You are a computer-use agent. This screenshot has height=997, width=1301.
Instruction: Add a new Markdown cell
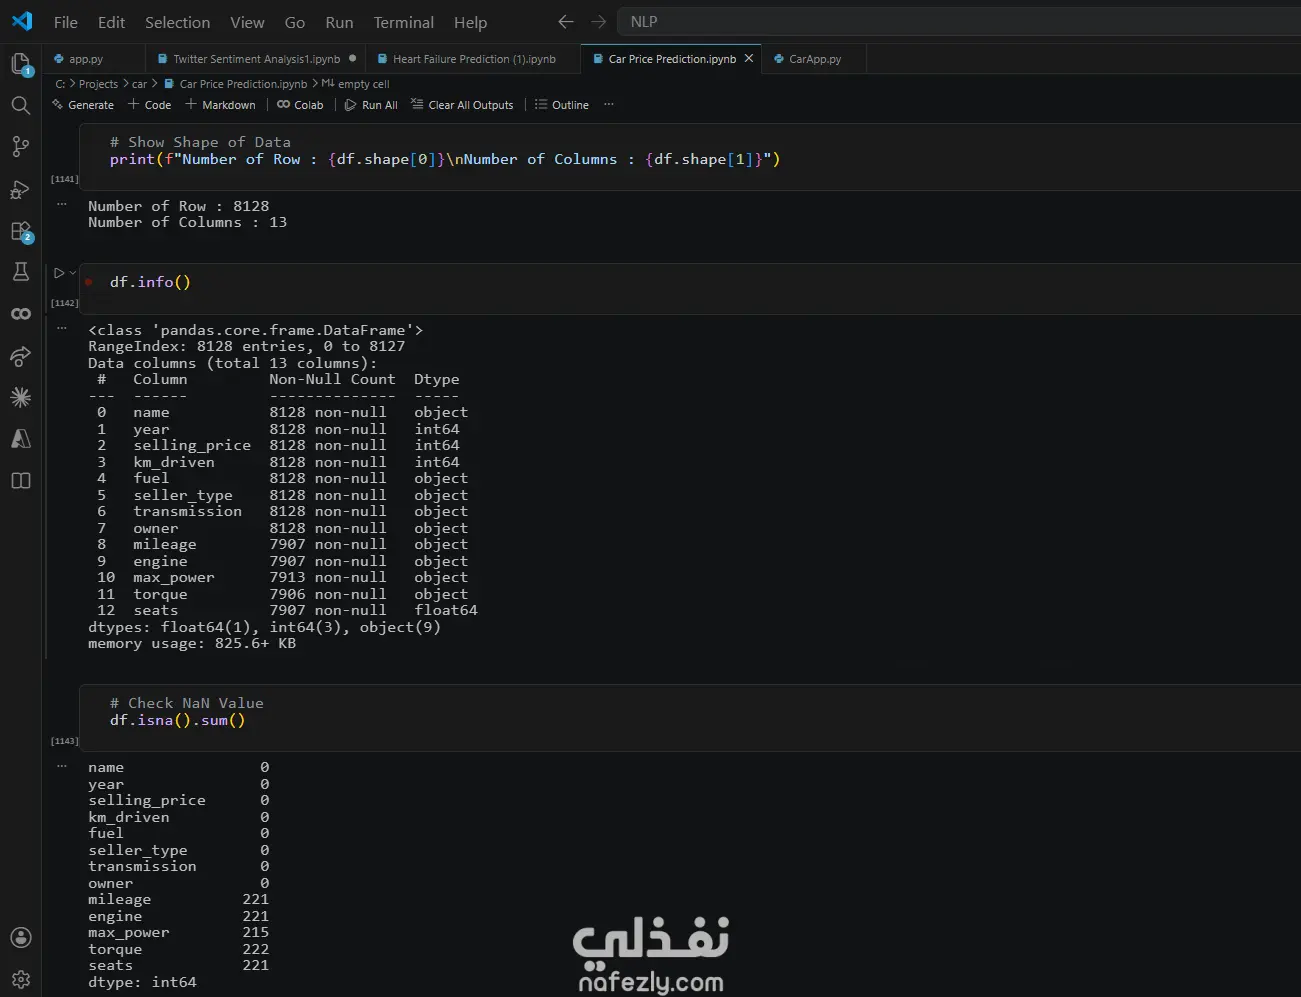coord(220,104)
